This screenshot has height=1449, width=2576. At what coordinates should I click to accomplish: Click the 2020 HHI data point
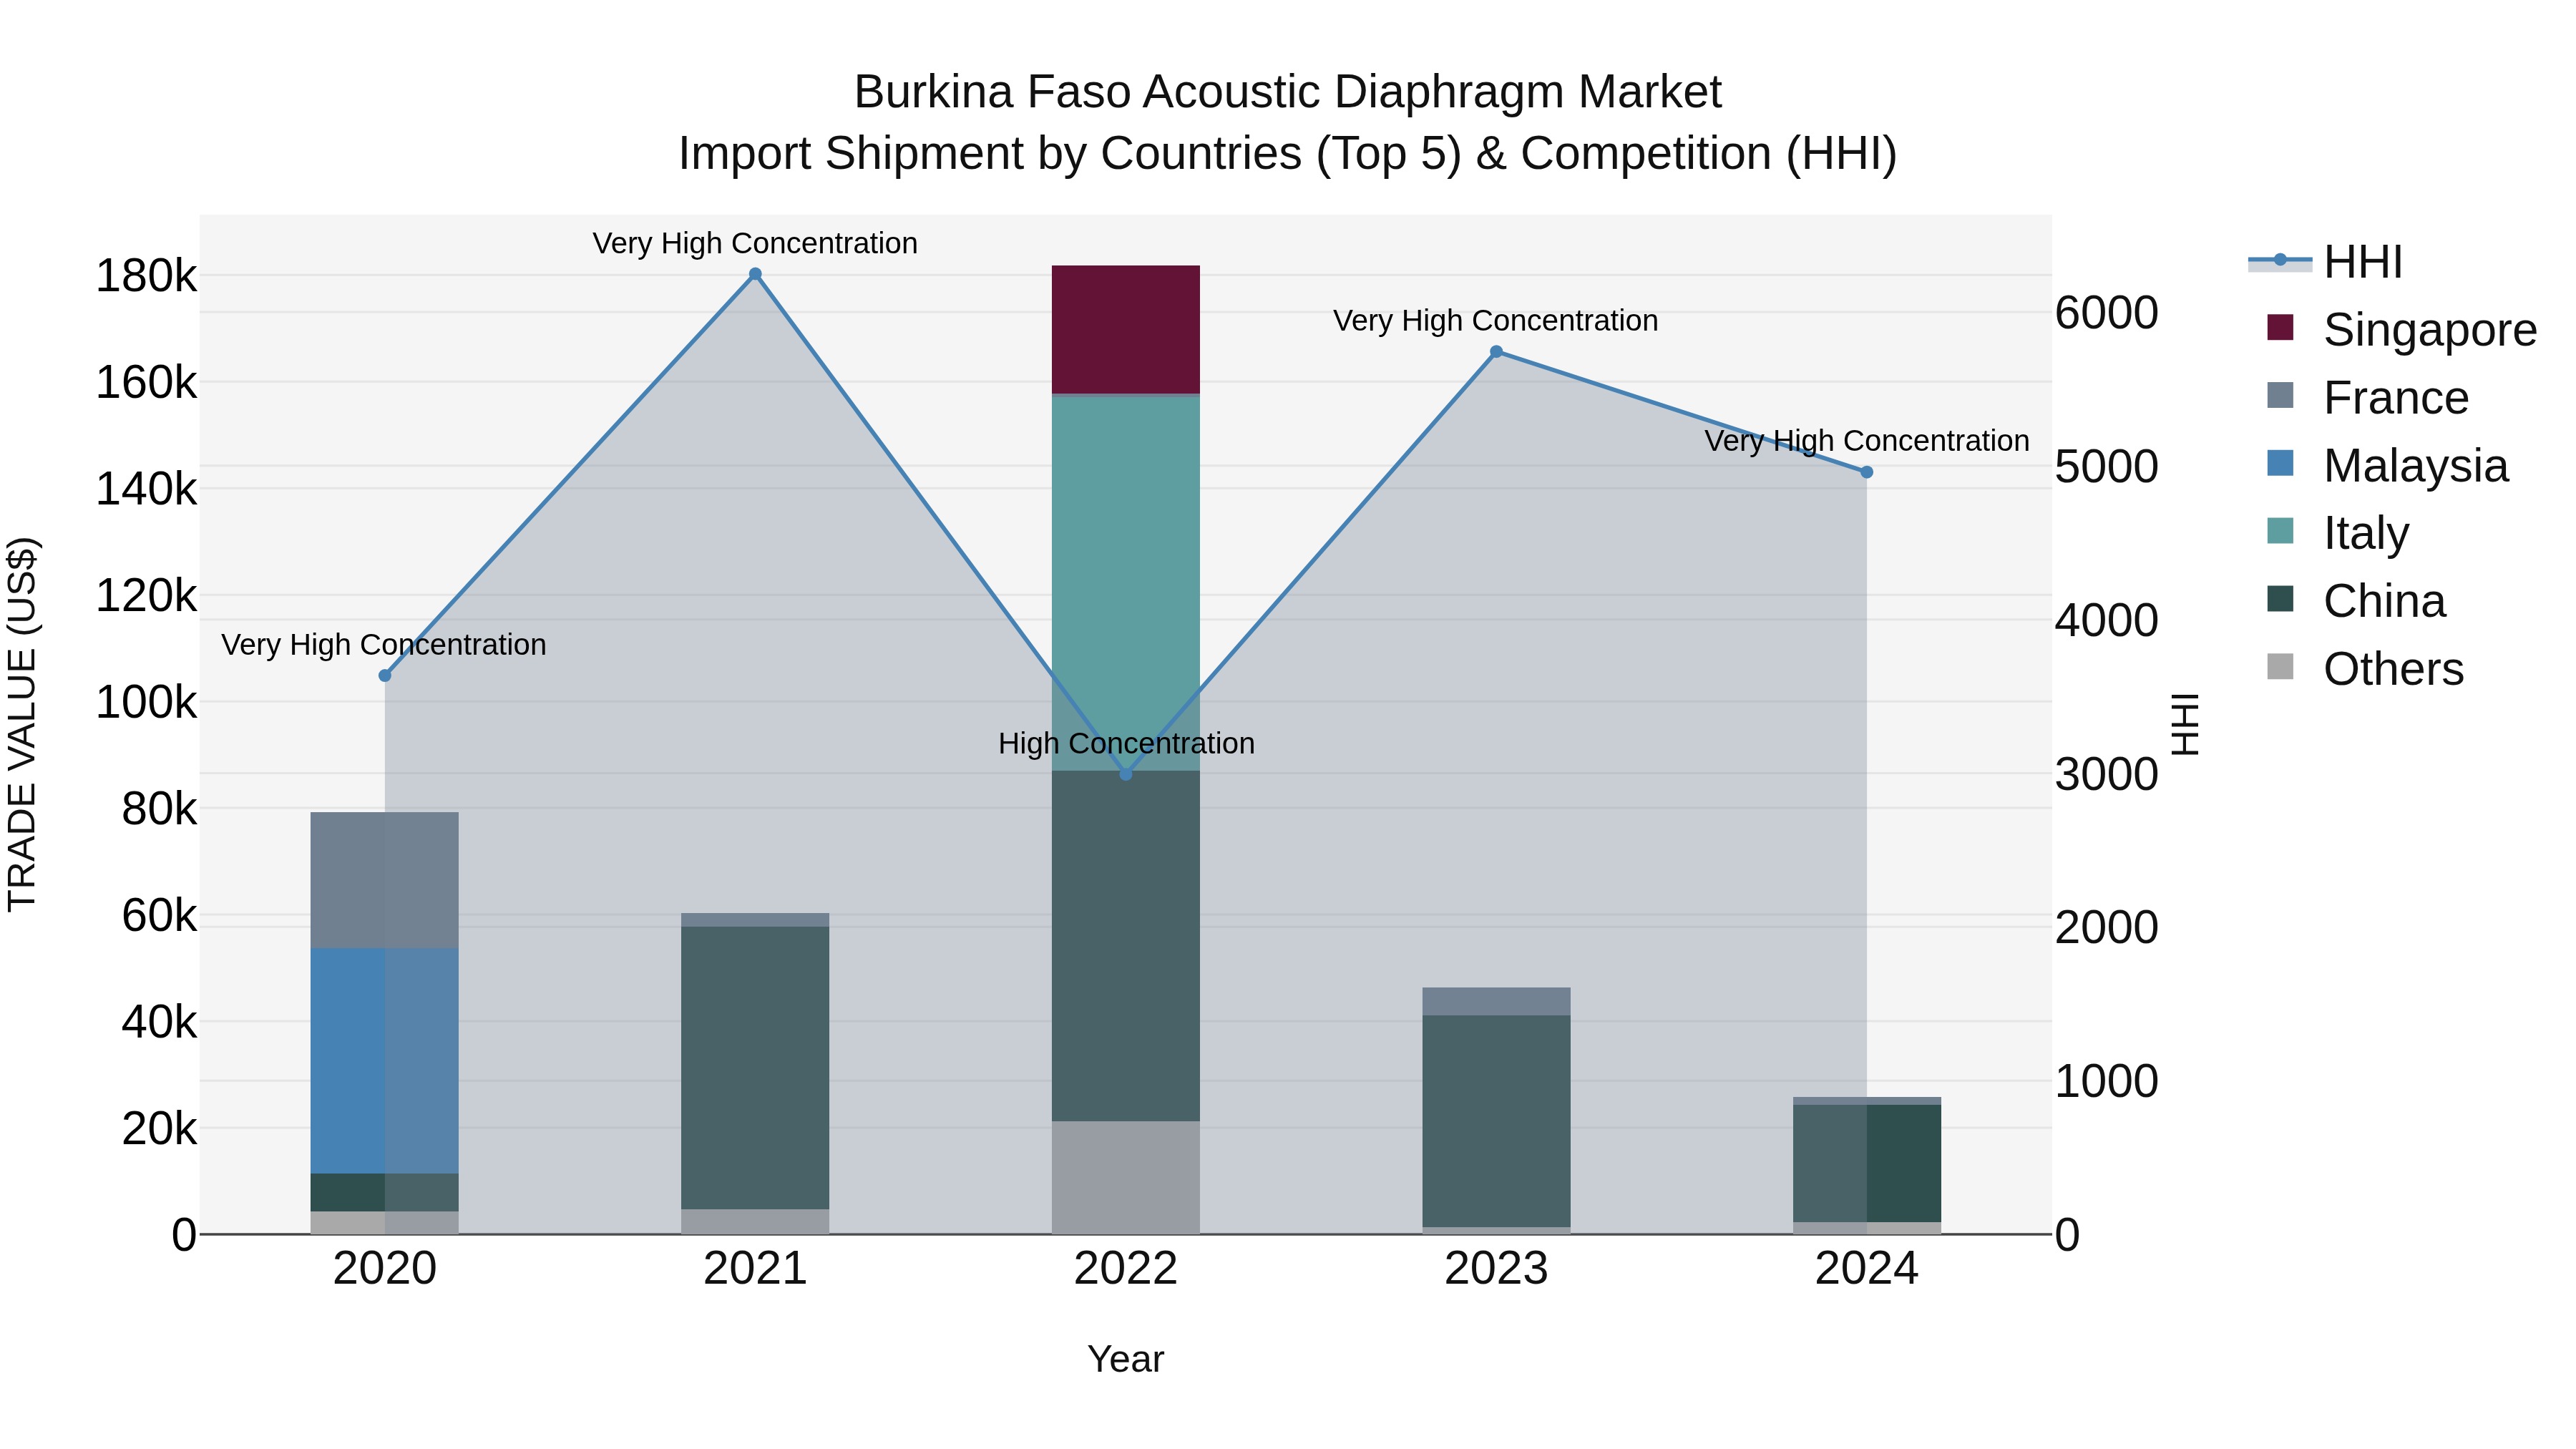[x=385, y=676]
